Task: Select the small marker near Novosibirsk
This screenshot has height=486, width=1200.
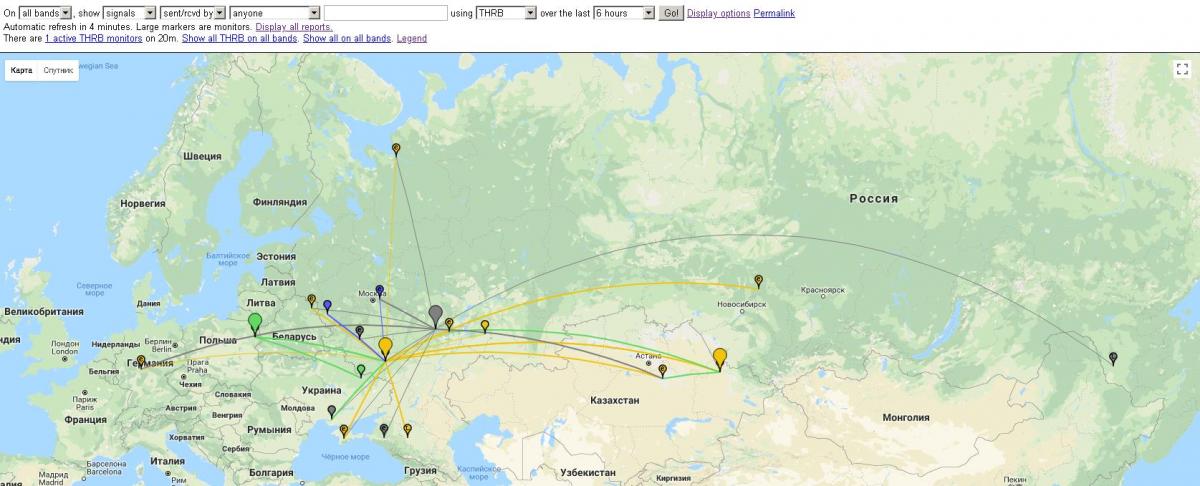Action: 758,280
